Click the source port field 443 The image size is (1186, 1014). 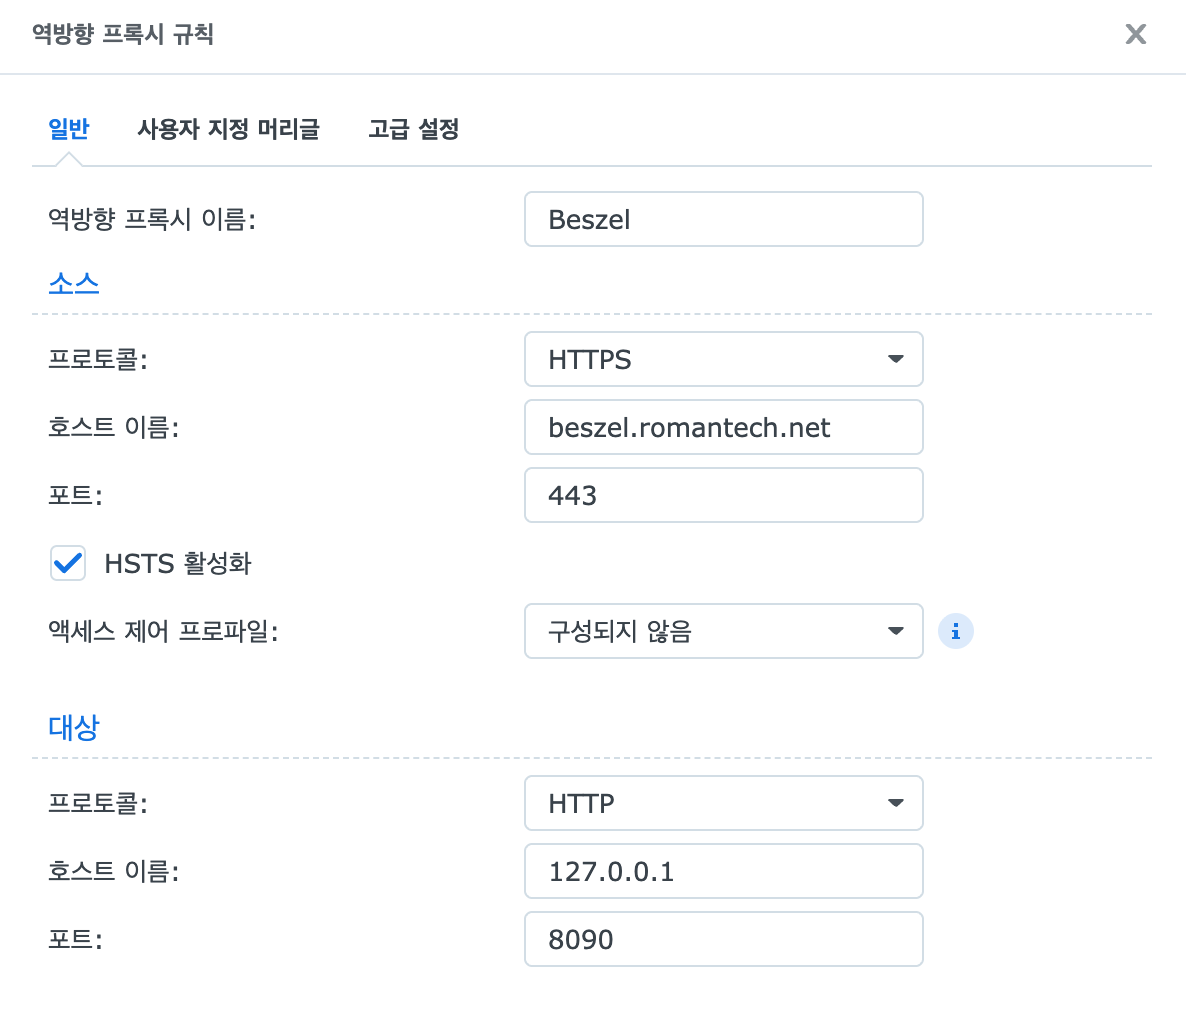(723, 495)
